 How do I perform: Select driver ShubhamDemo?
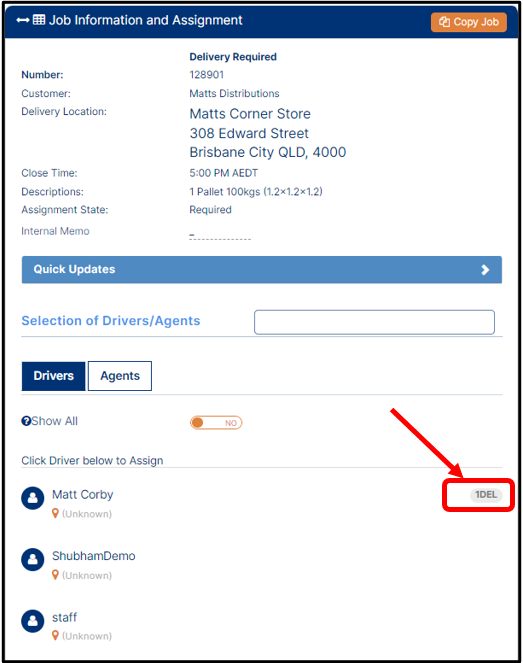(x=93, y=556)
